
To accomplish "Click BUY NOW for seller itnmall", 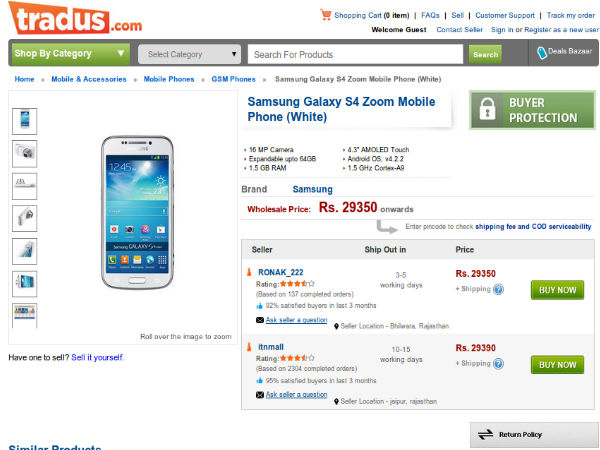I will [x=557, y=365].
